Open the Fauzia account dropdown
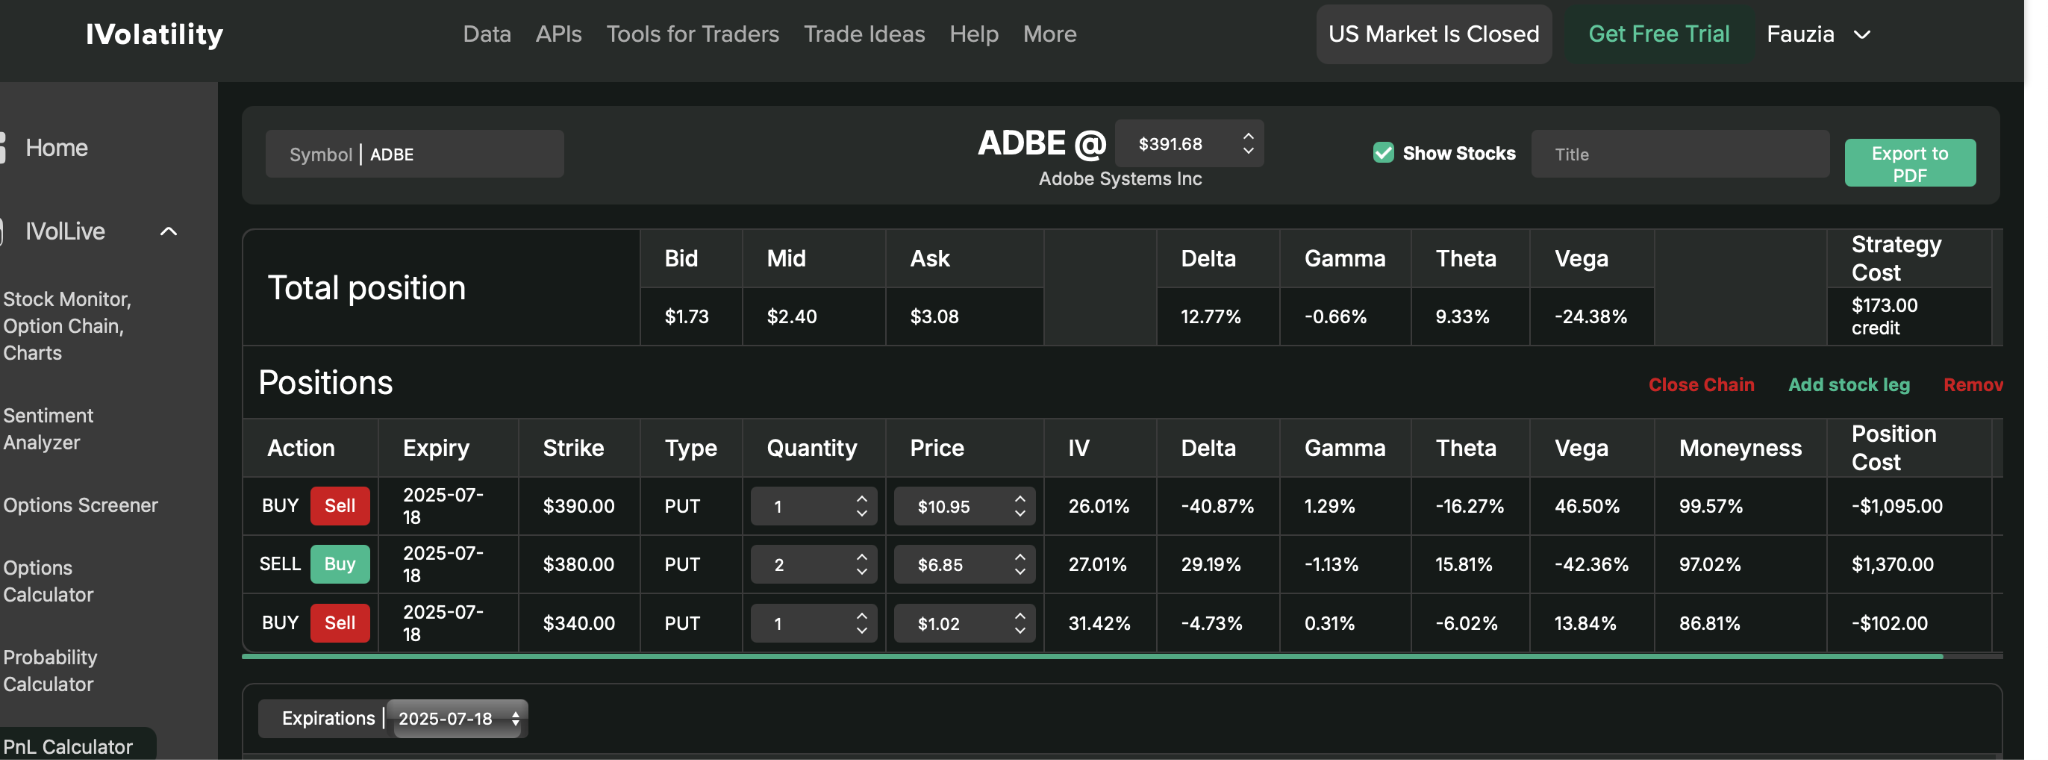Screen dimensions: 2048x760 pyautogui.click(x=1818, y=34)
